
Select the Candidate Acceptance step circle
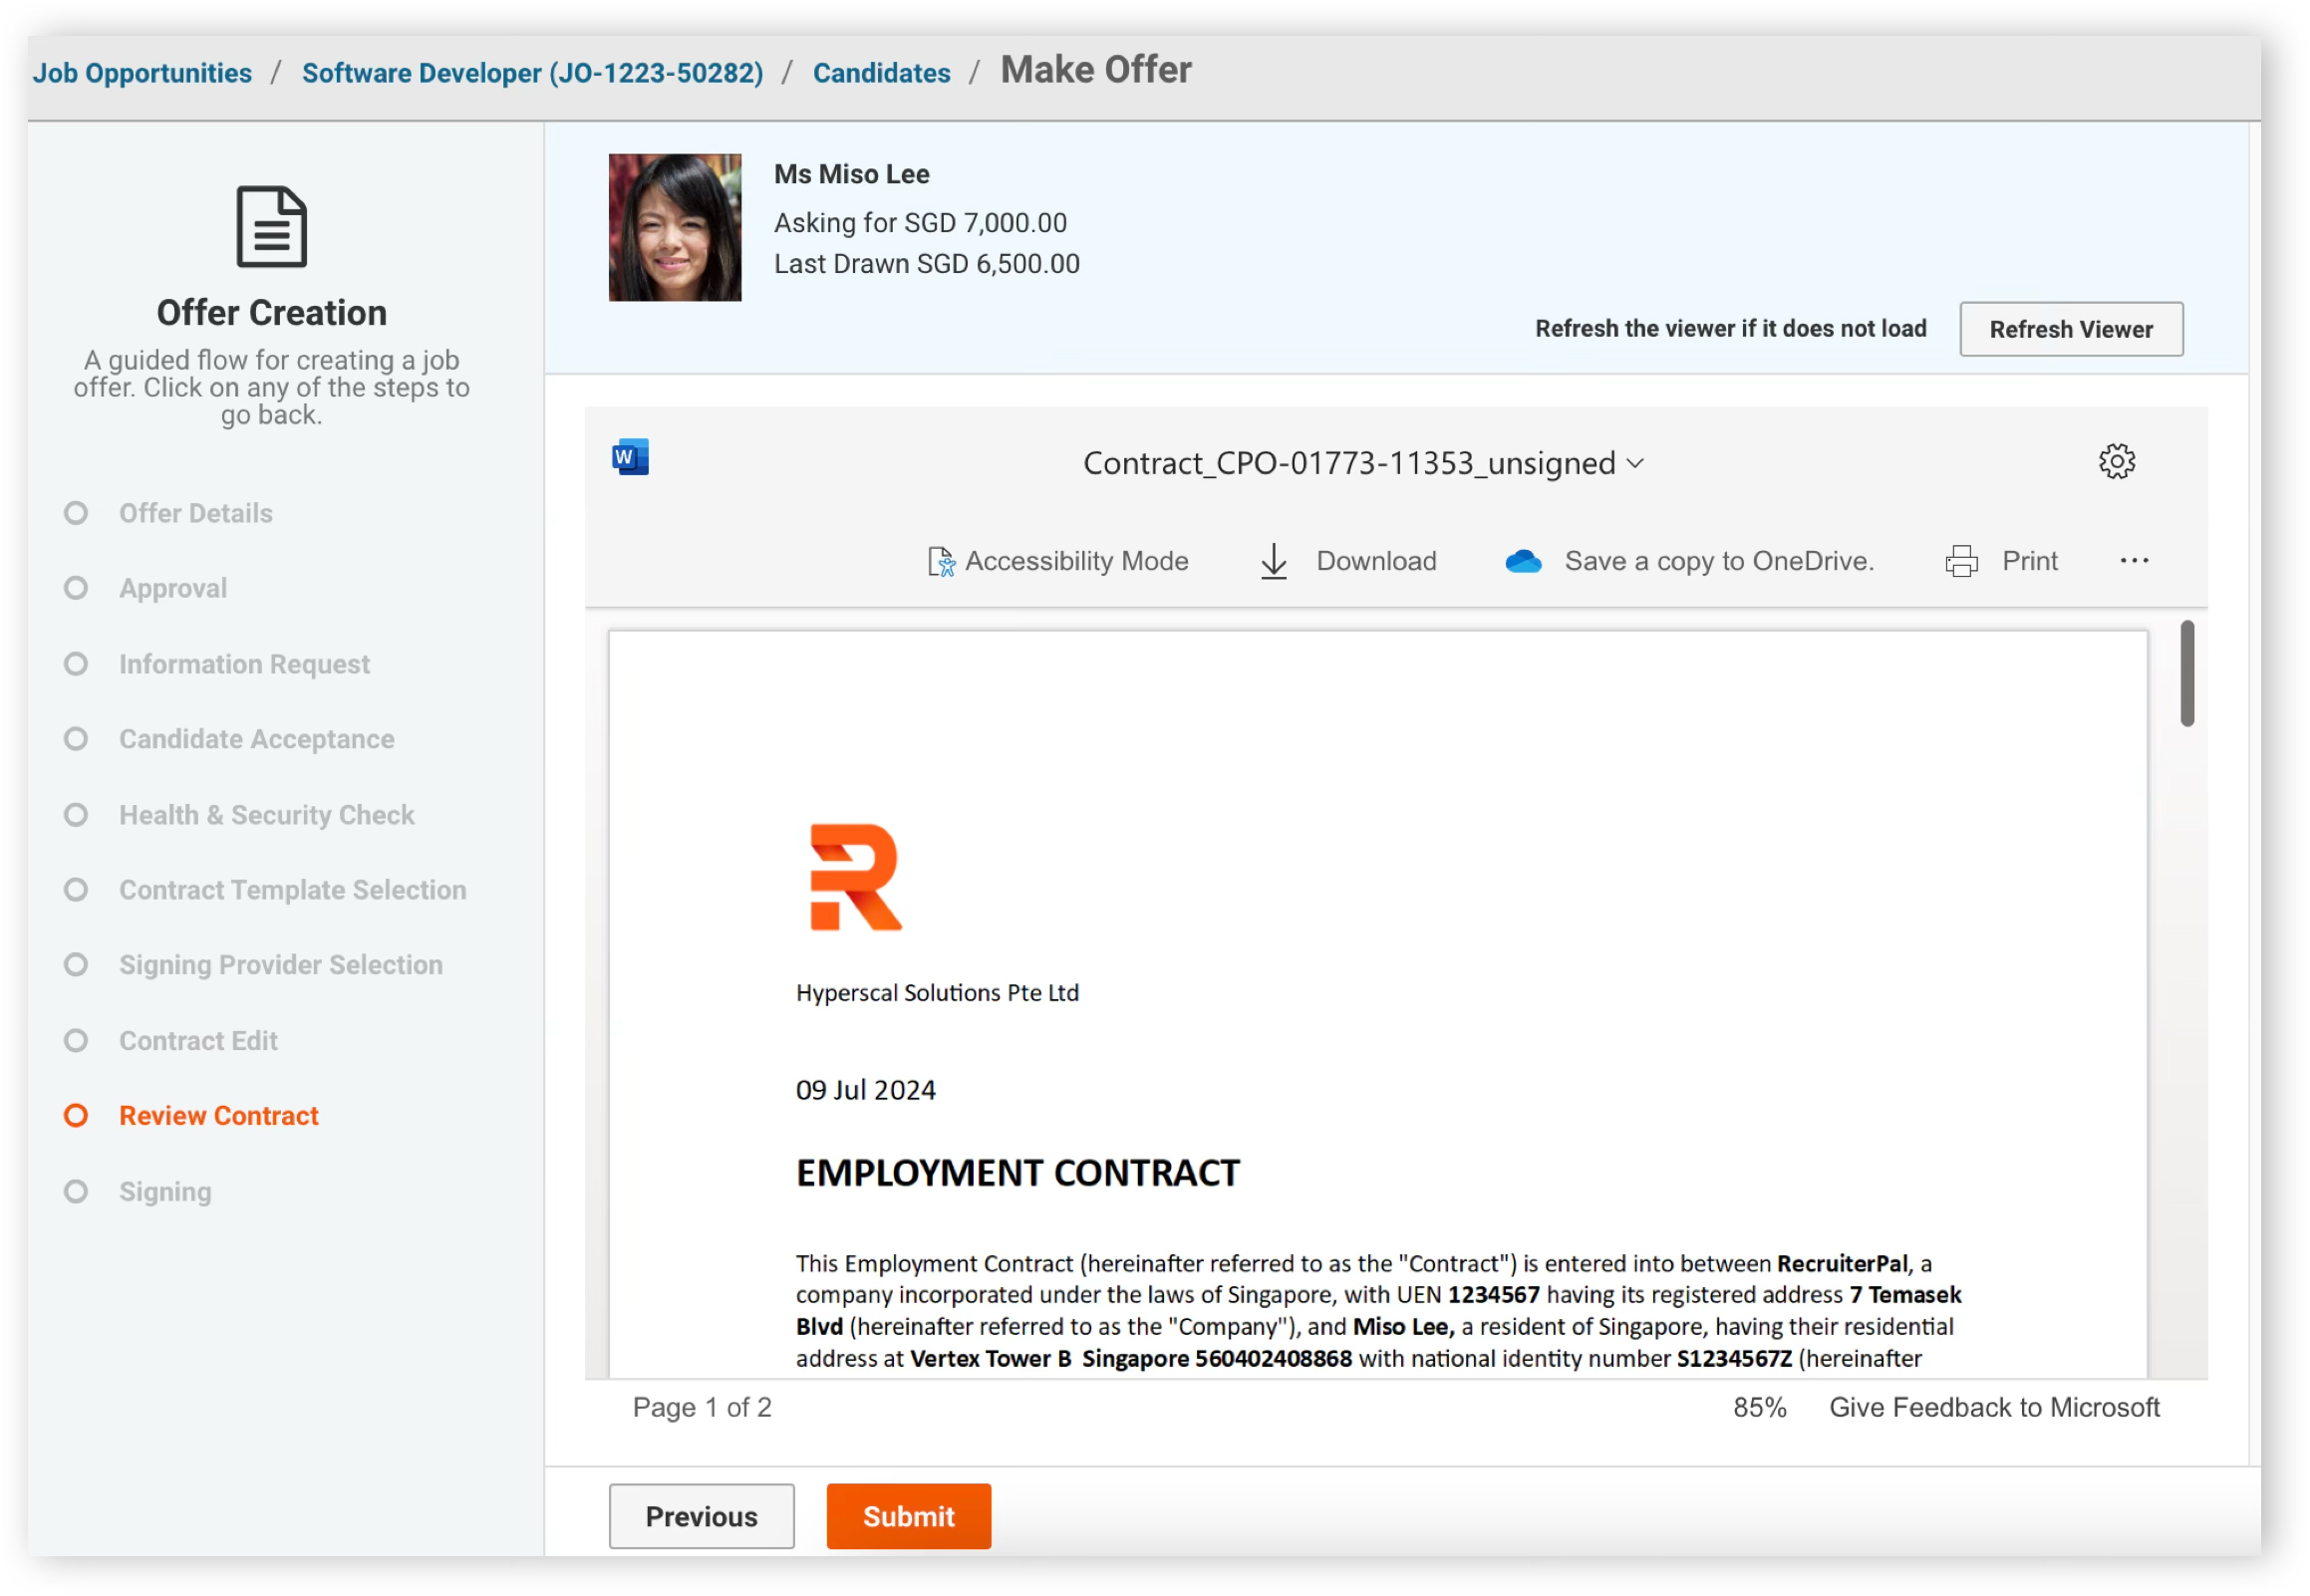coord(75,739)
